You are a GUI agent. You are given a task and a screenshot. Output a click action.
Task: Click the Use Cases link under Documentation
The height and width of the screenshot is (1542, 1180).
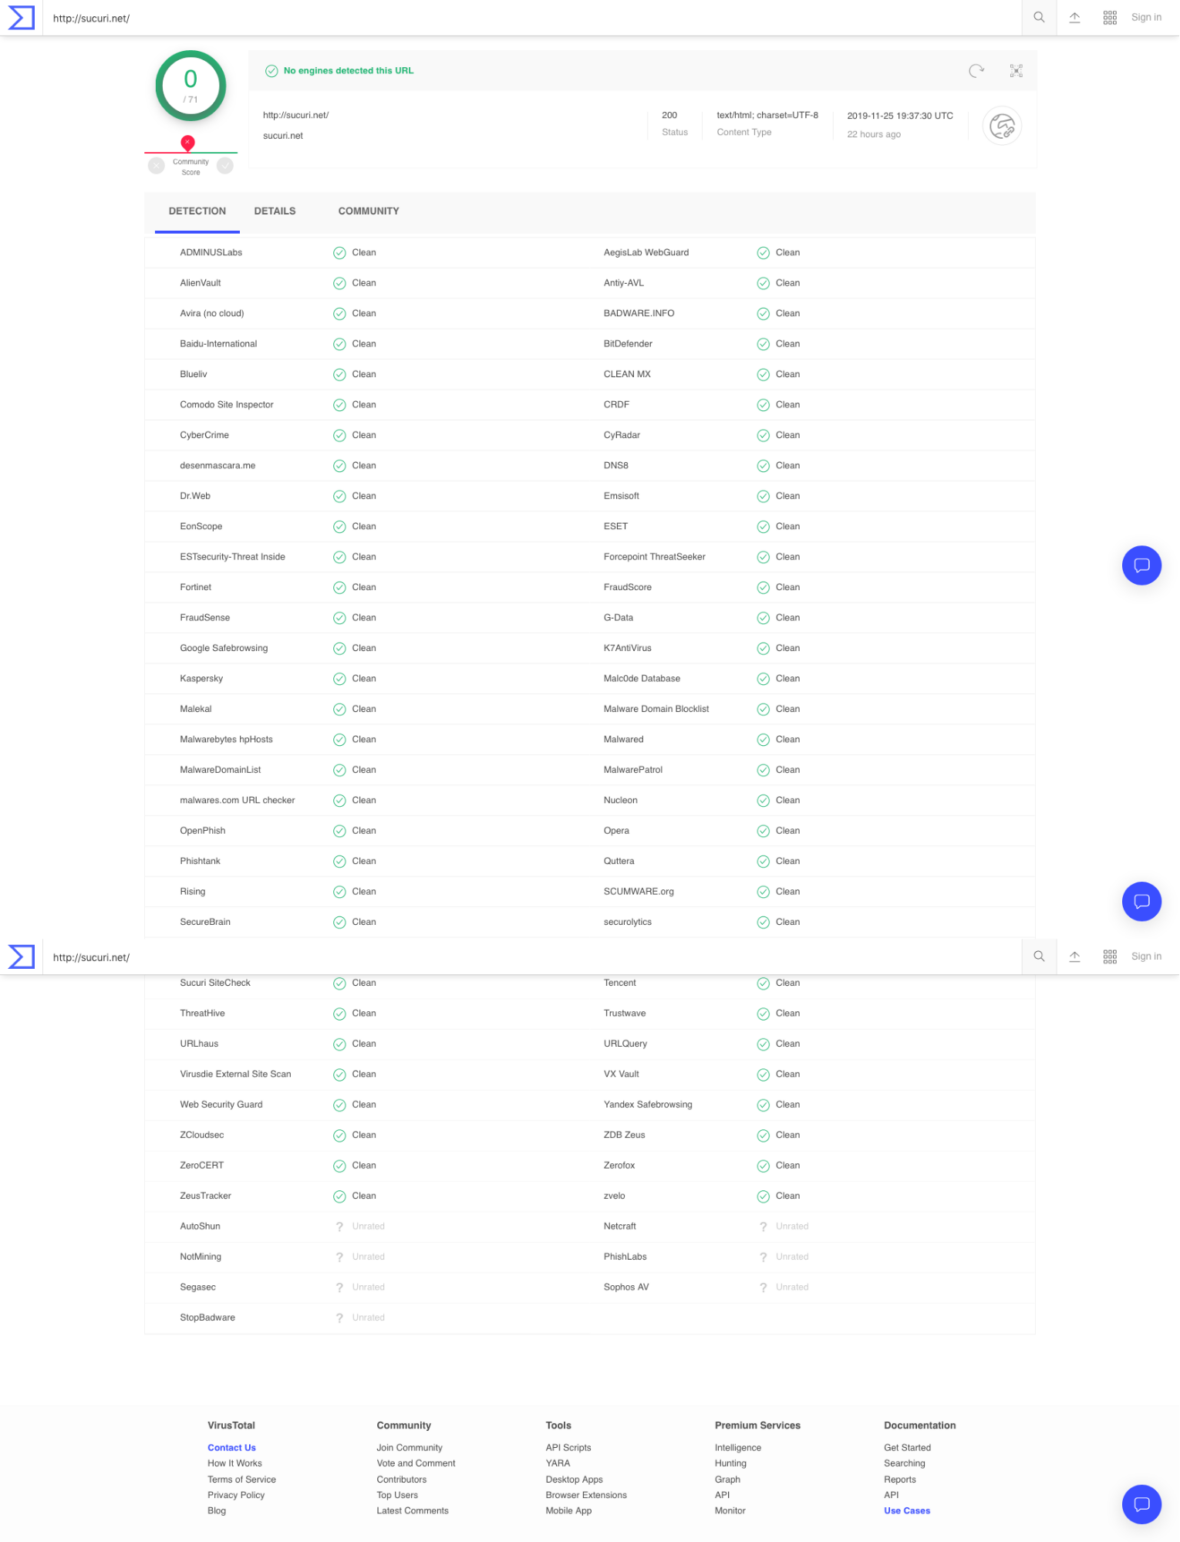[x=906, y=1510]
